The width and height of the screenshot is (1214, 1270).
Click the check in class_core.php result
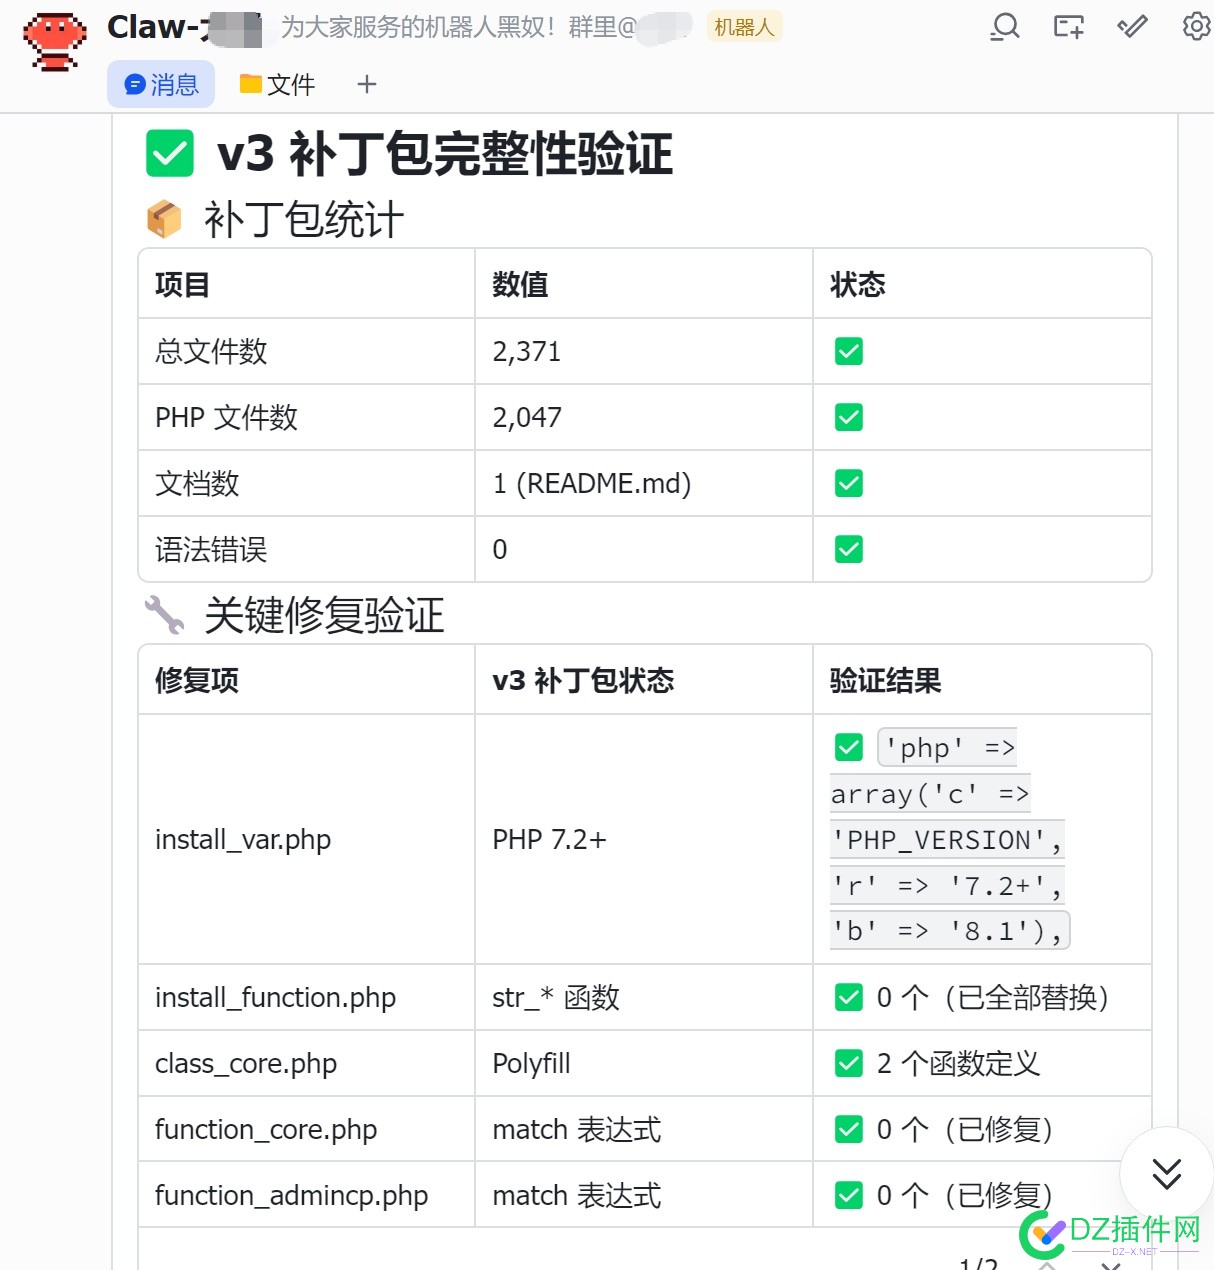(x=849, y=1063)
